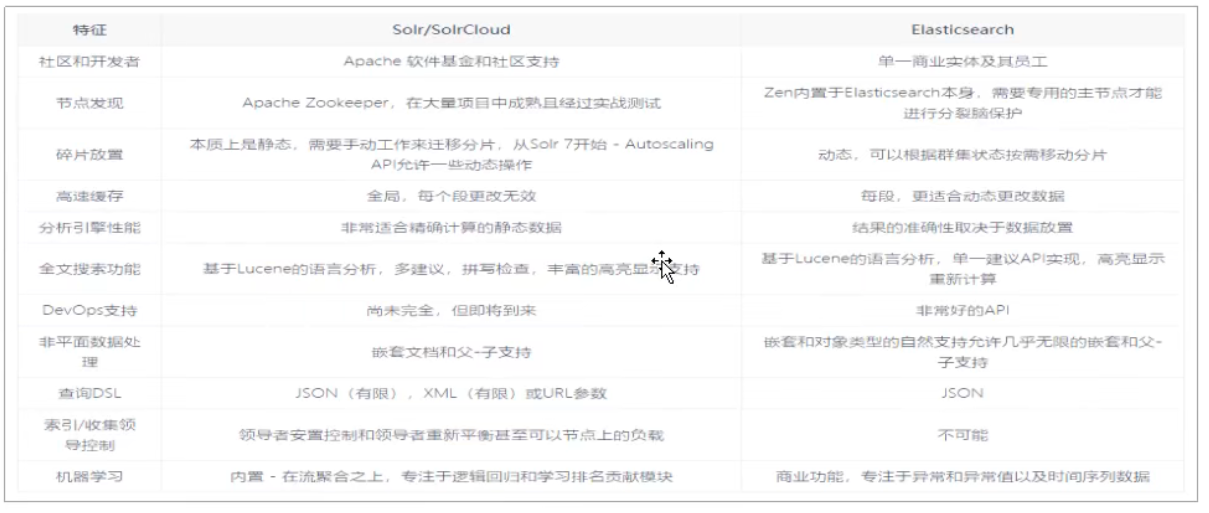Screen dimensions: 1209x513
Task: Select cell "非常好的API"
Action: click(962, 310)
